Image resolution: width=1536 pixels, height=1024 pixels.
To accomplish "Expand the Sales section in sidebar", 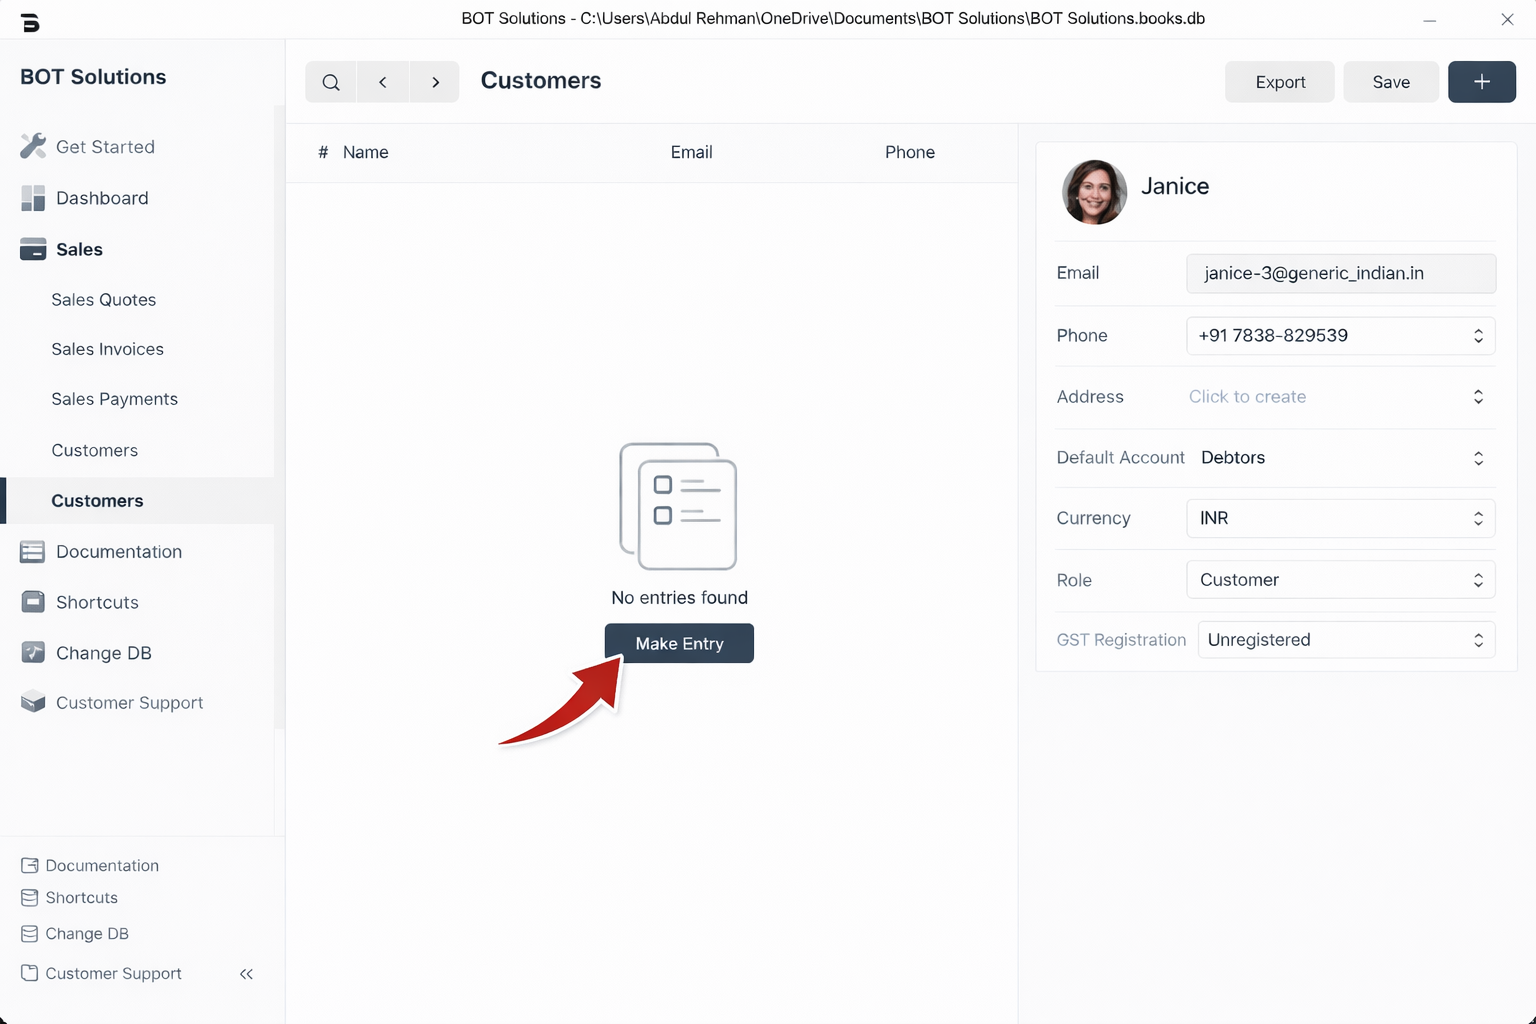I will (79, 250).
